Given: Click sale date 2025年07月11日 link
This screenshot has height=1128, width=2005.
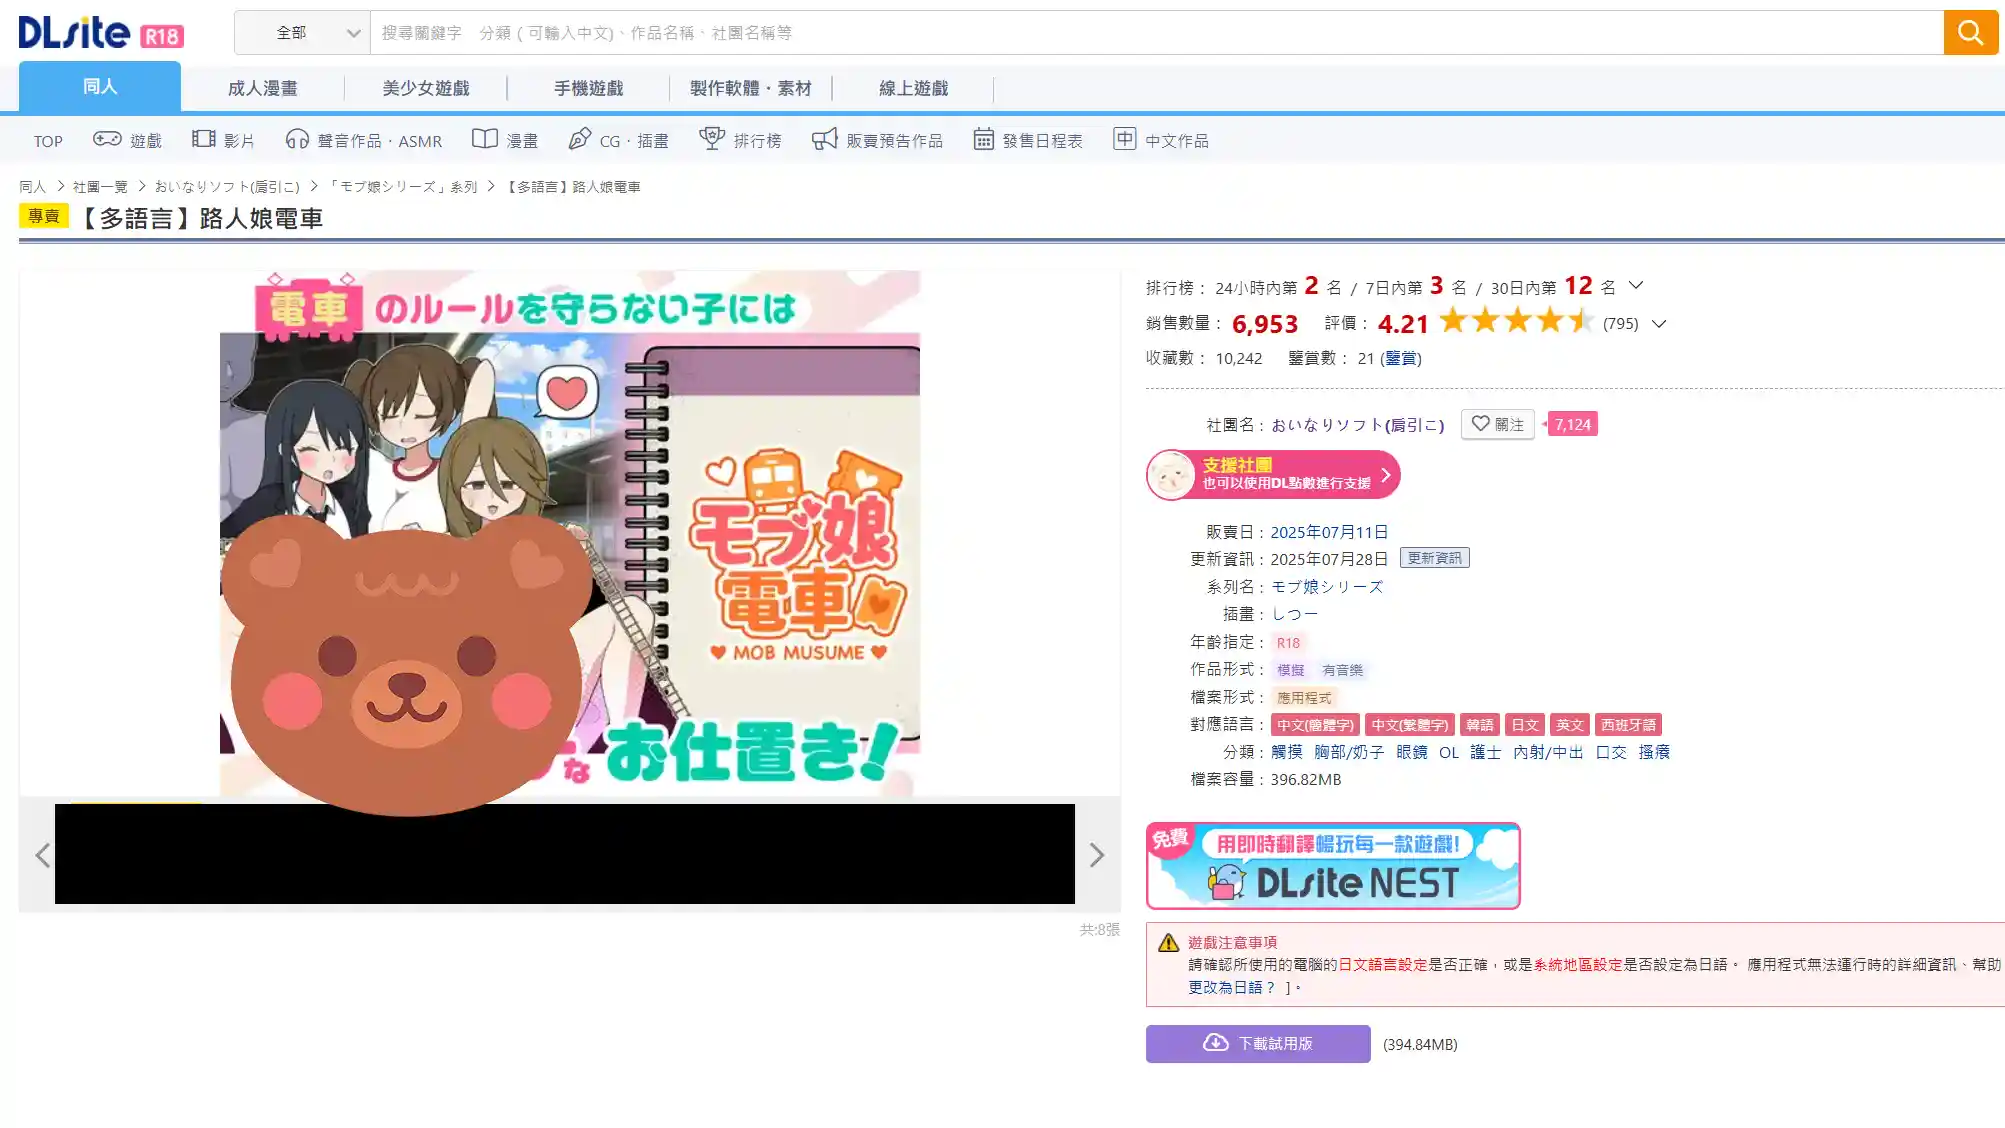Looking at the screenshot, I should (1329, 532).
